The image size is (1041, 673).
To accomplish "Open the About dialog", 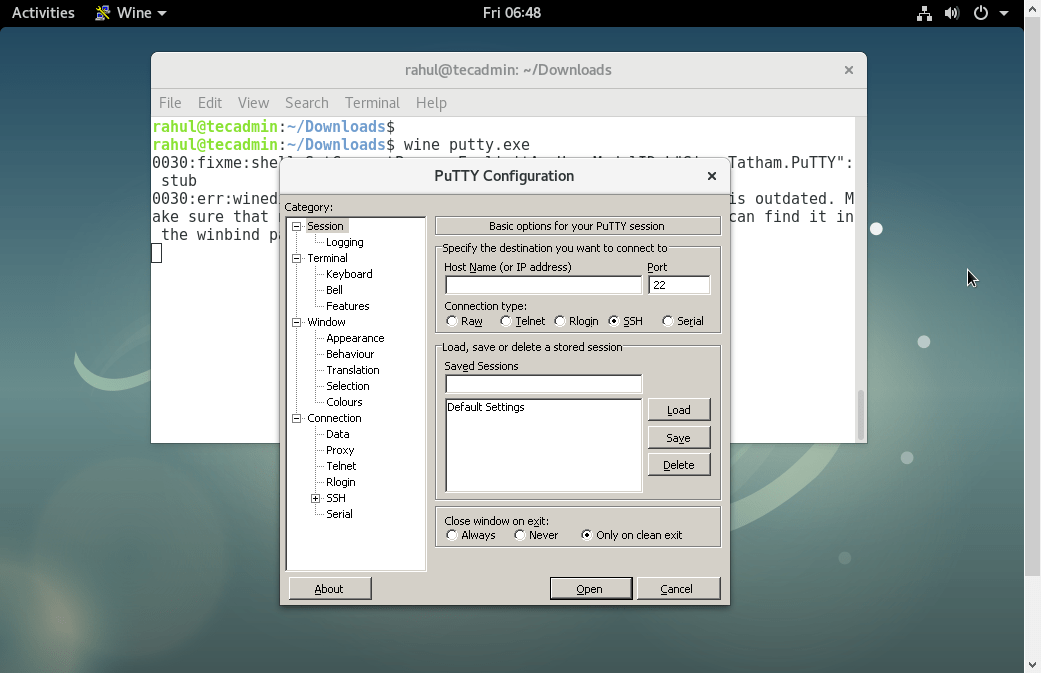I will tap(329, 588).
